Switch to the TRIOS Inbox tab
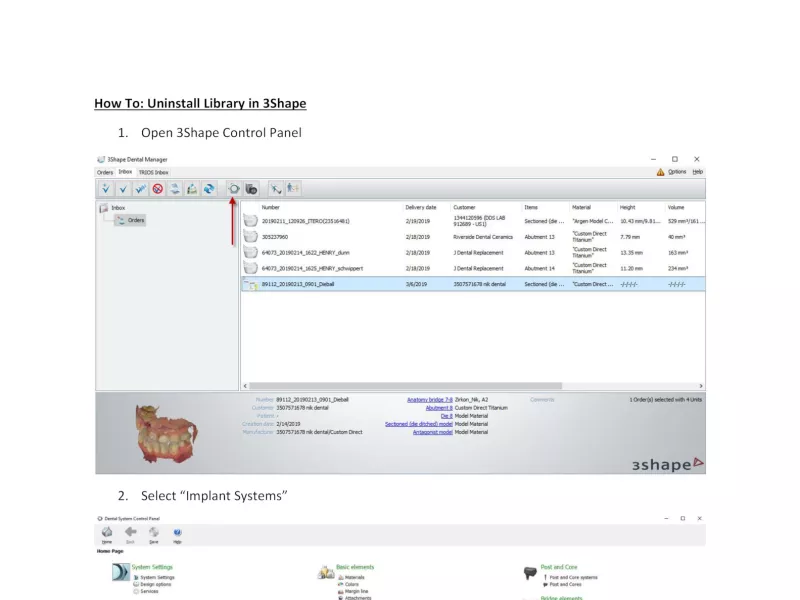This screenshot has height=600, width=800. click(x=154, y=172)
